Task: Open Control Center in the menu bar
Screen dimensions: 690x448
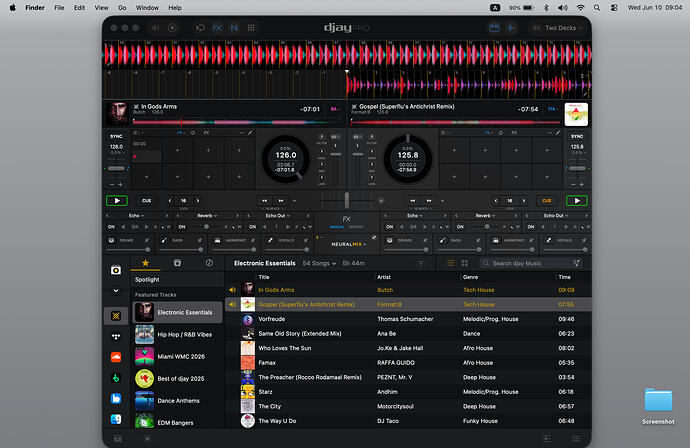Action: [x=614, y=7]
